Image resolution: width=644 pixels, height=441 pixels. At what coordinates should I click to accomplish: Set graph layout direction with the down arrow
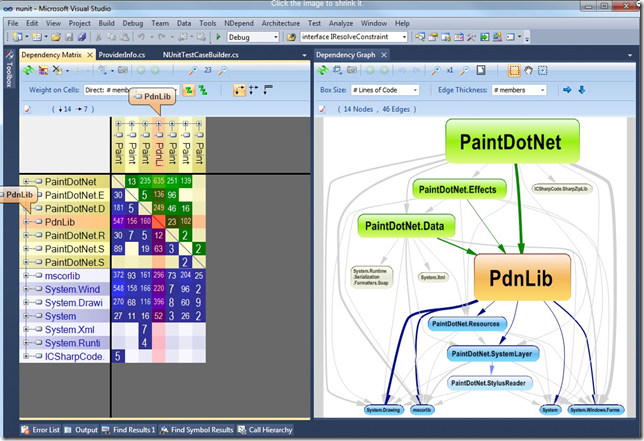(582, 90)
